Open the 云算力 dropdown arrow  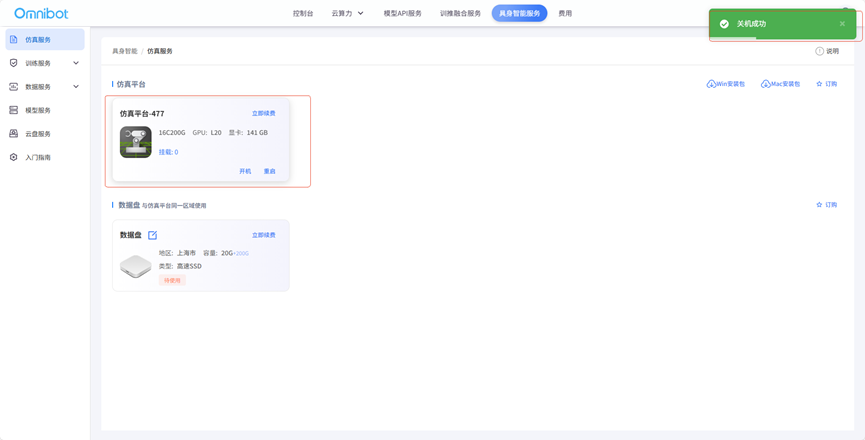pyautogui.click(x=361, y=13)
